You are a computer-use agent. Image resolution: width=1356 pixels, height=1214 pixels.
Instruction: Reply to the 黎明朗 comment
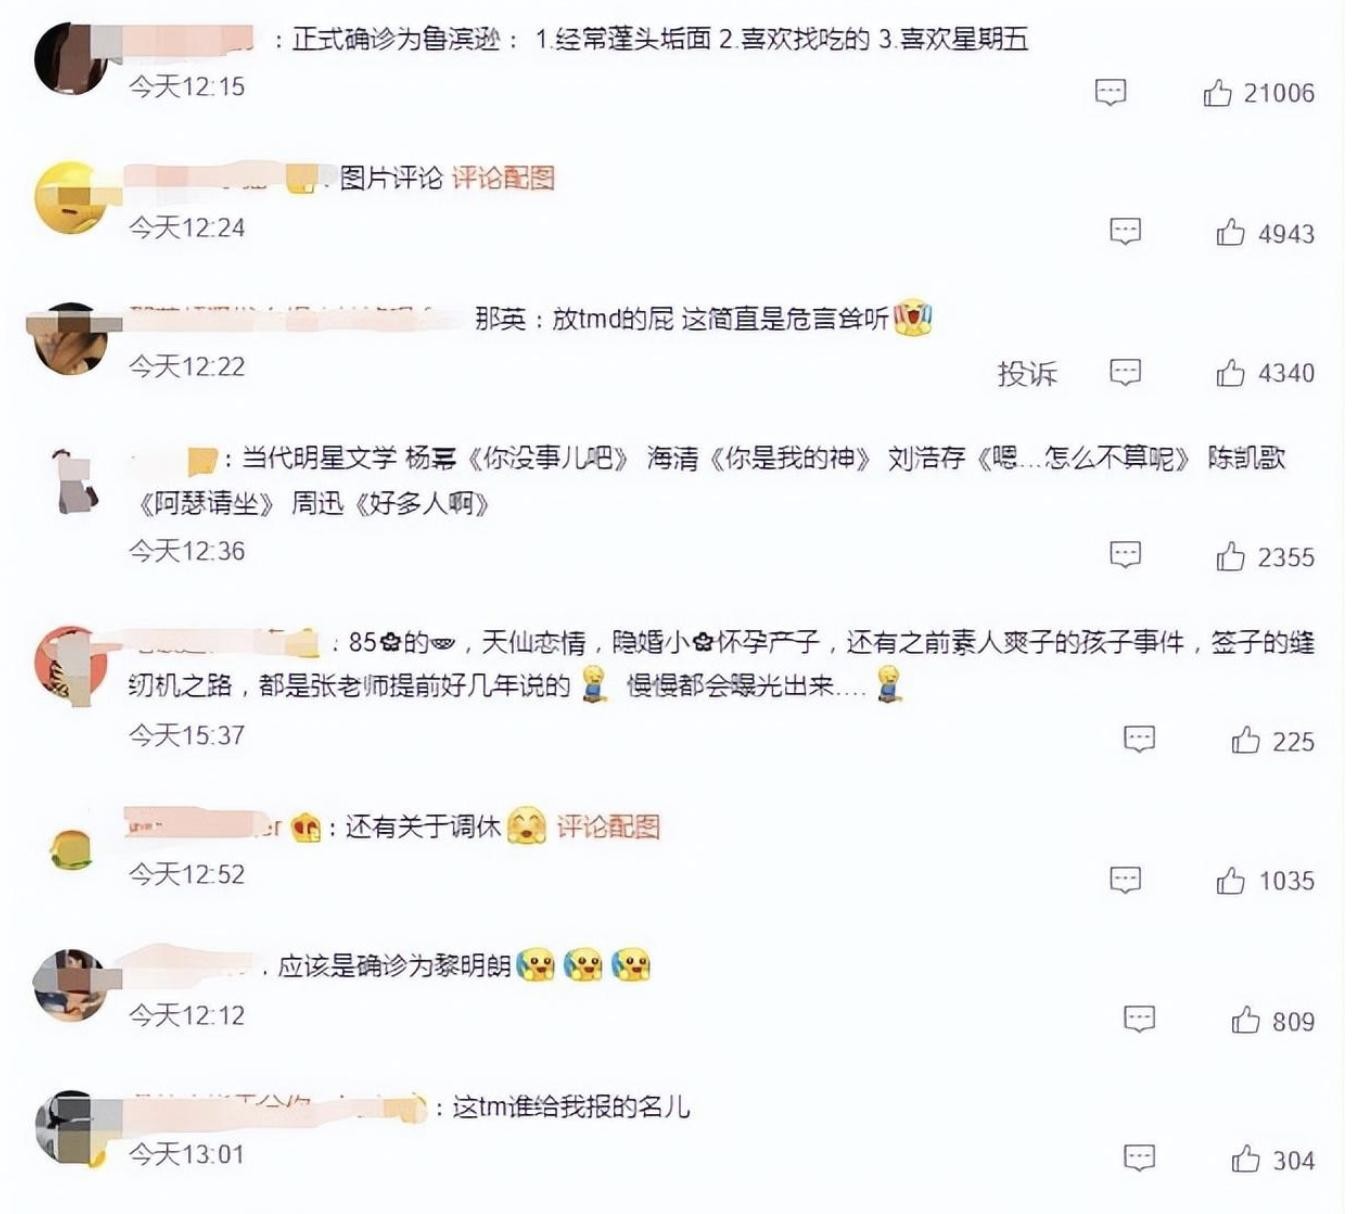1140,1019
